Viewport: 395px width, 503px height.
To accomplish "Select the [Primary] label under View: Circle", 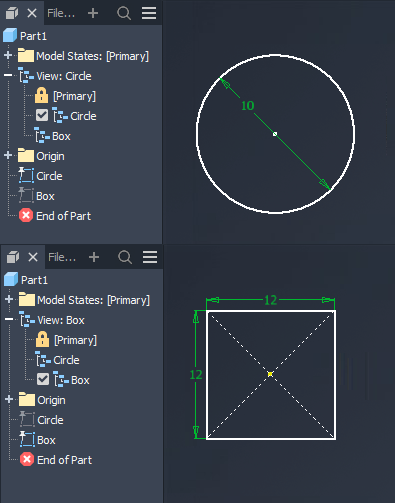I will [75, 96].
